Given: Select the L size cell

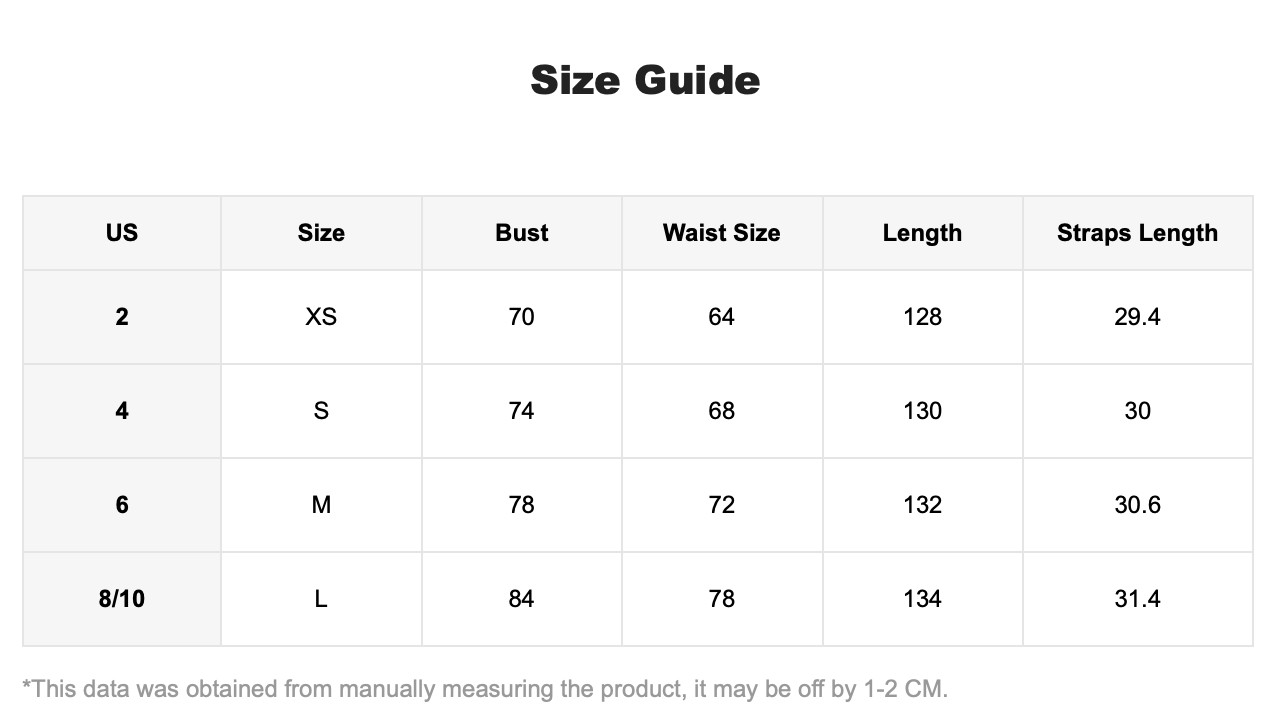Looking at the screenshot, I should click(x=321, y=599).
